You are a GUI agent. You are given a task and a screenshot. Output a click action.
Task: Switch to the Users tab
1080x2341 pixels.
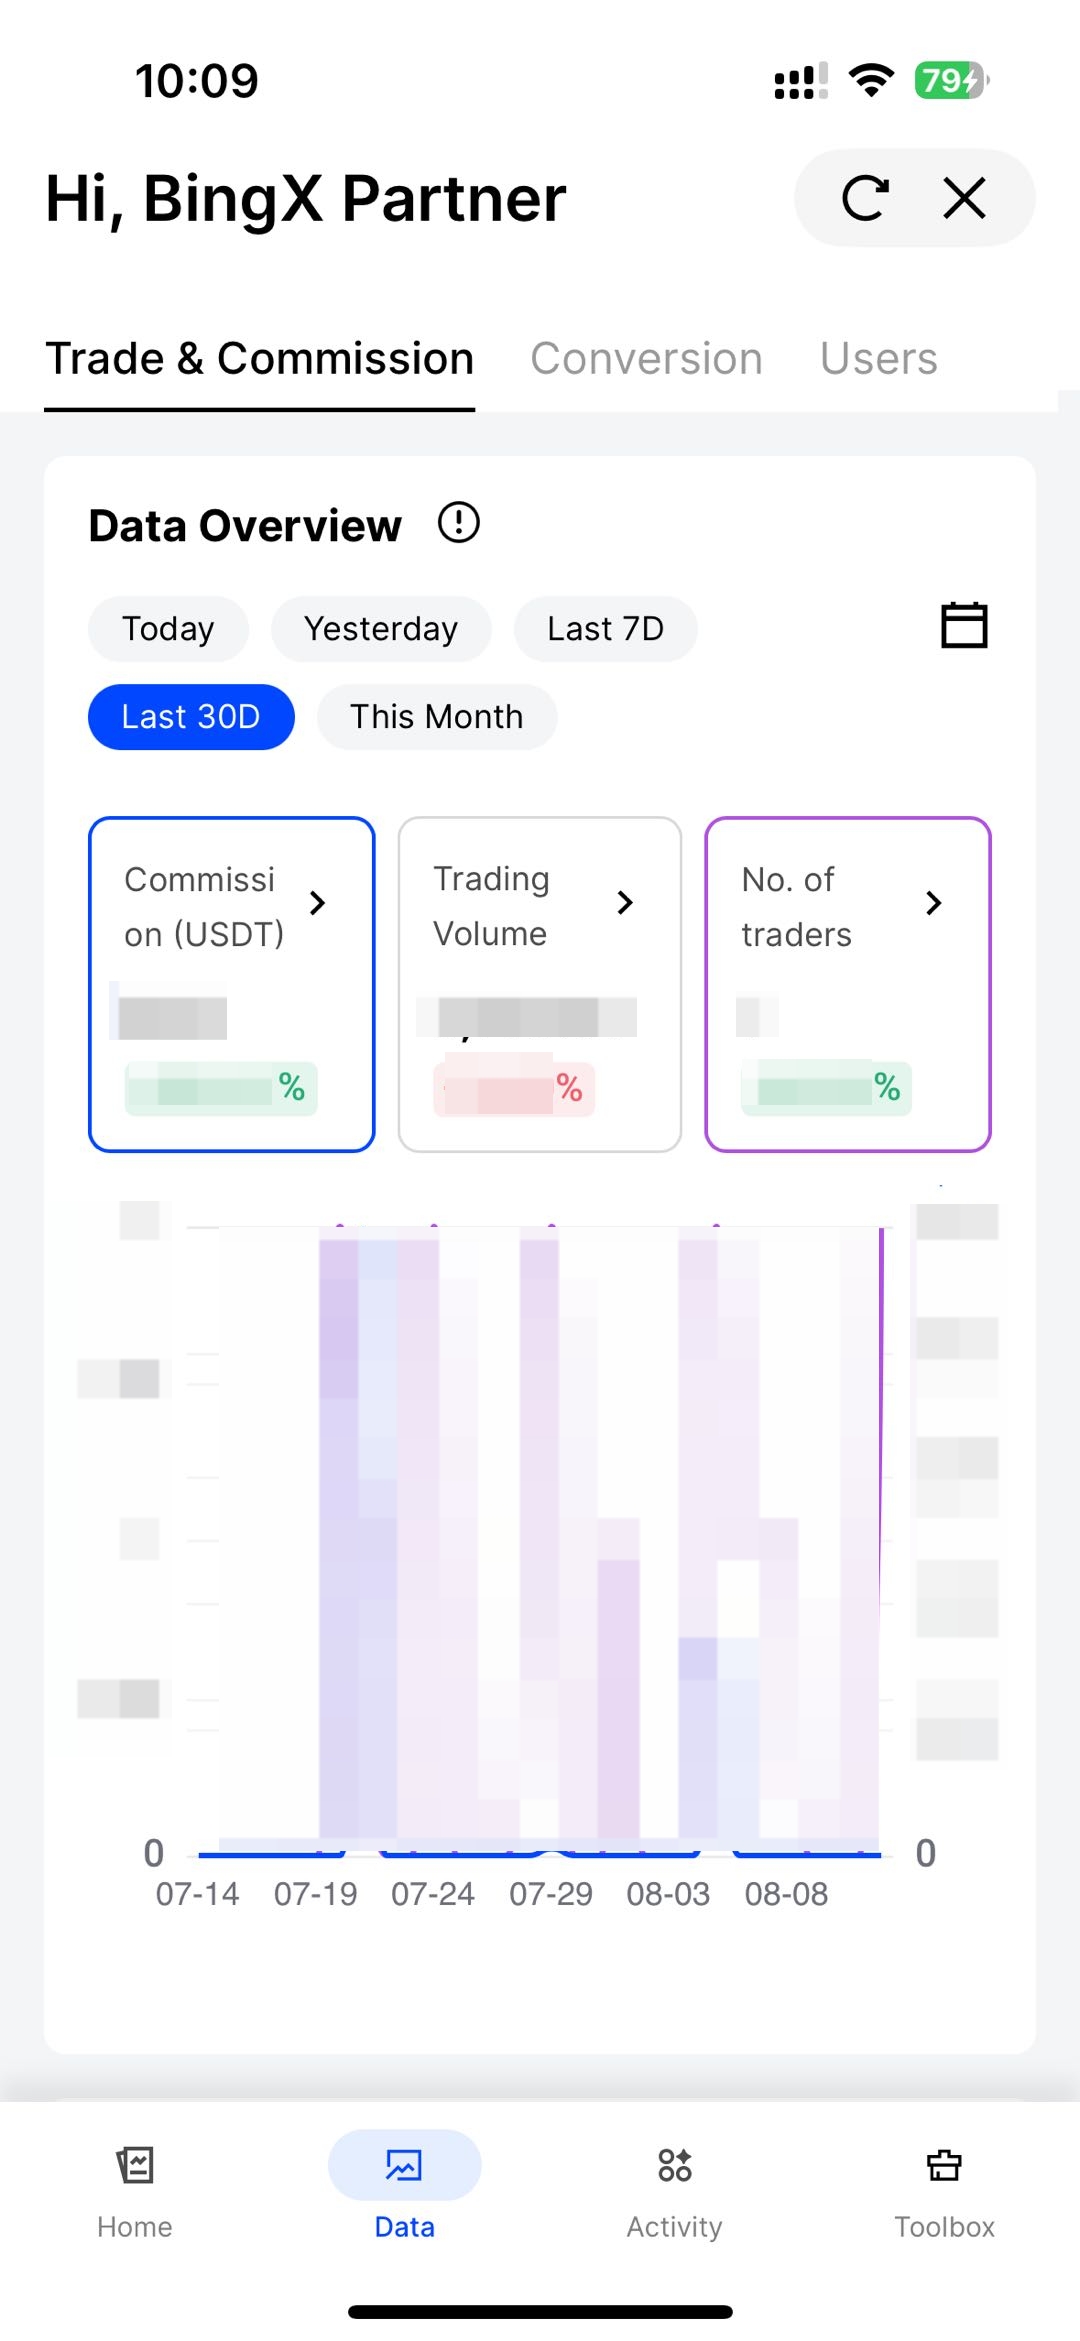tap(878, 359)
